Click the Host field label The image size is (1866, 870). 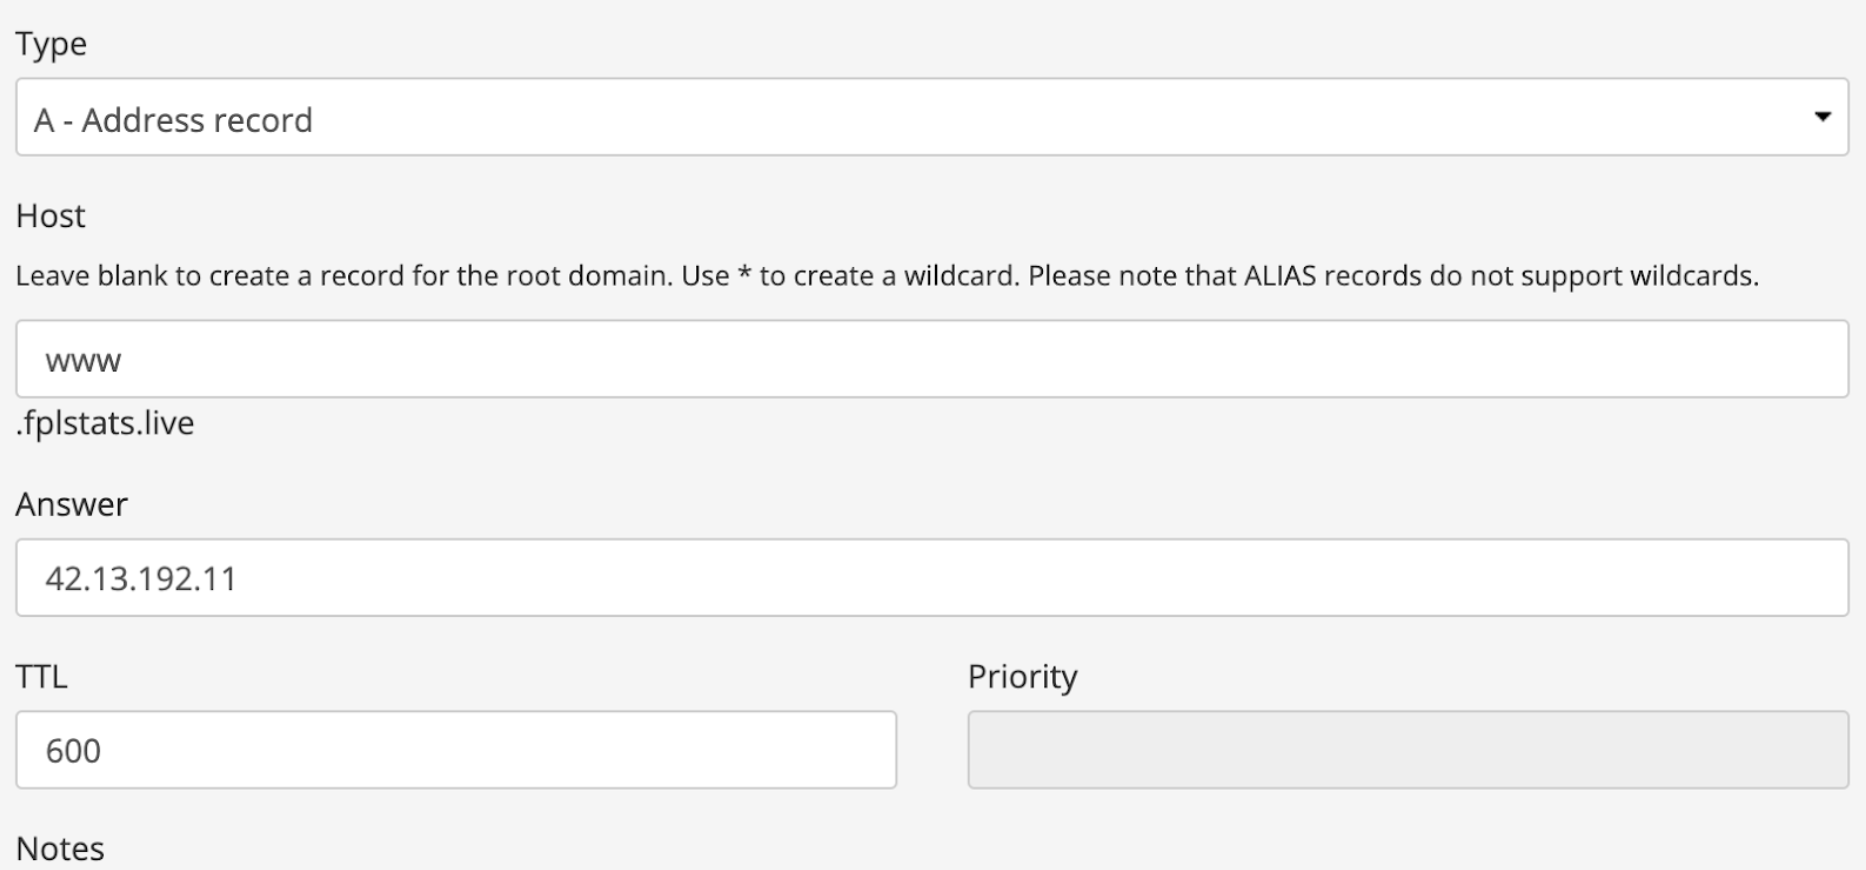(x=51, y=216)
